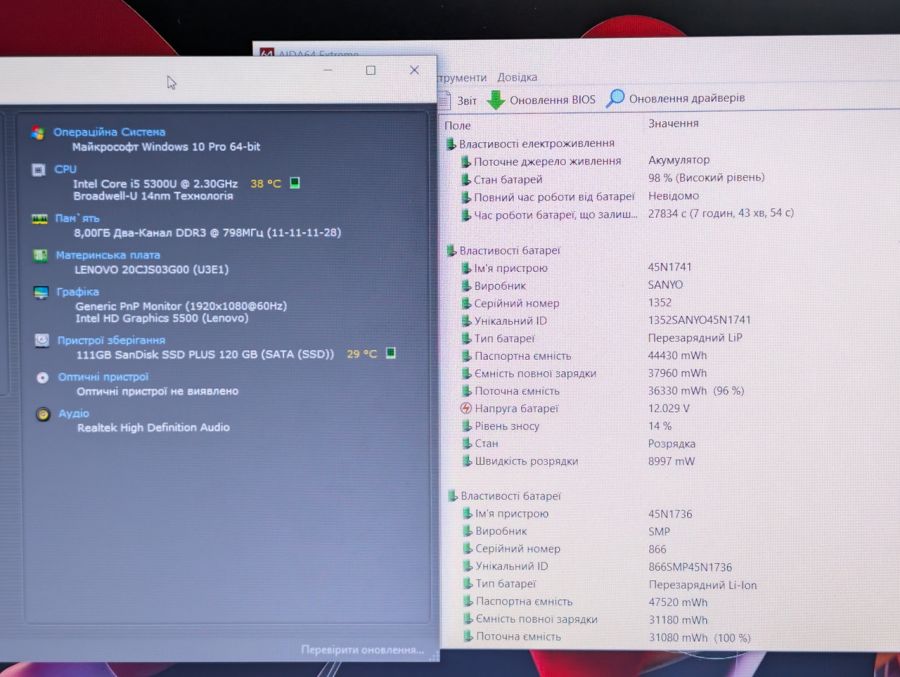Click the motherboard icon
900x677 pixels.
(x=40, y=256)
